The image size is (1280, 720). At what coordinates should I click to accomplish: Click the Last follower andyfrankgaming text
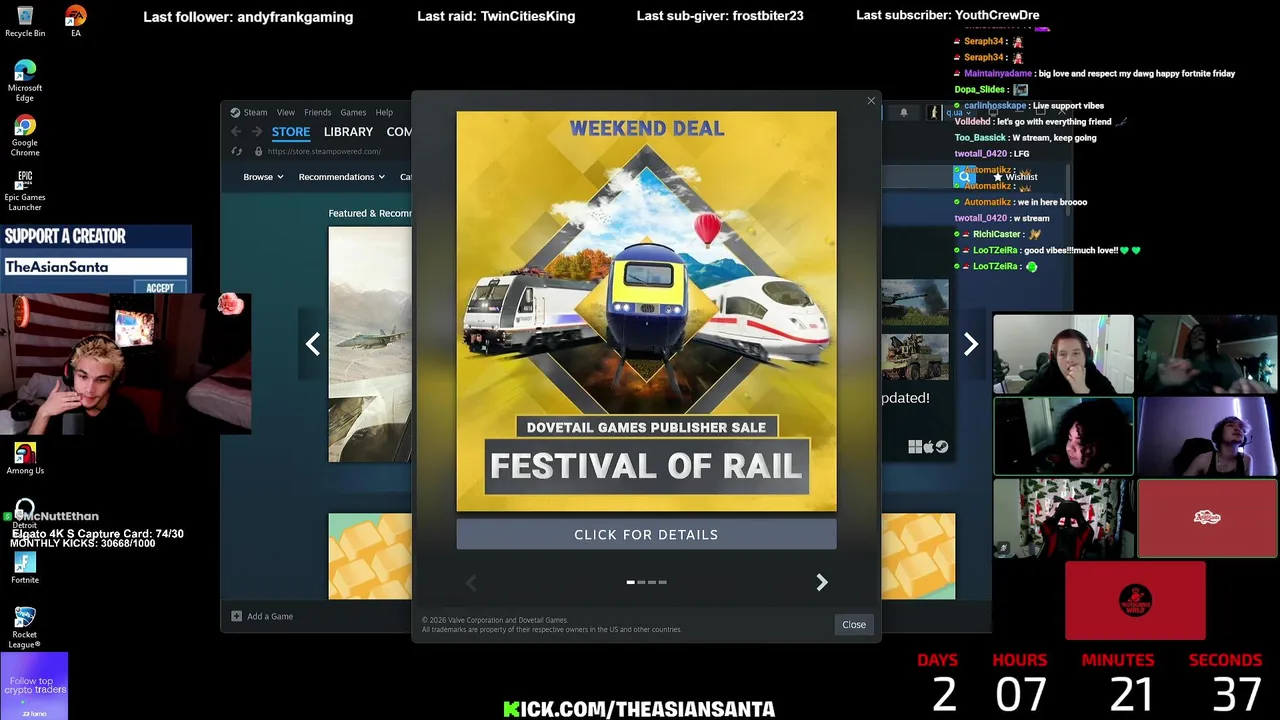click(248, 16)
